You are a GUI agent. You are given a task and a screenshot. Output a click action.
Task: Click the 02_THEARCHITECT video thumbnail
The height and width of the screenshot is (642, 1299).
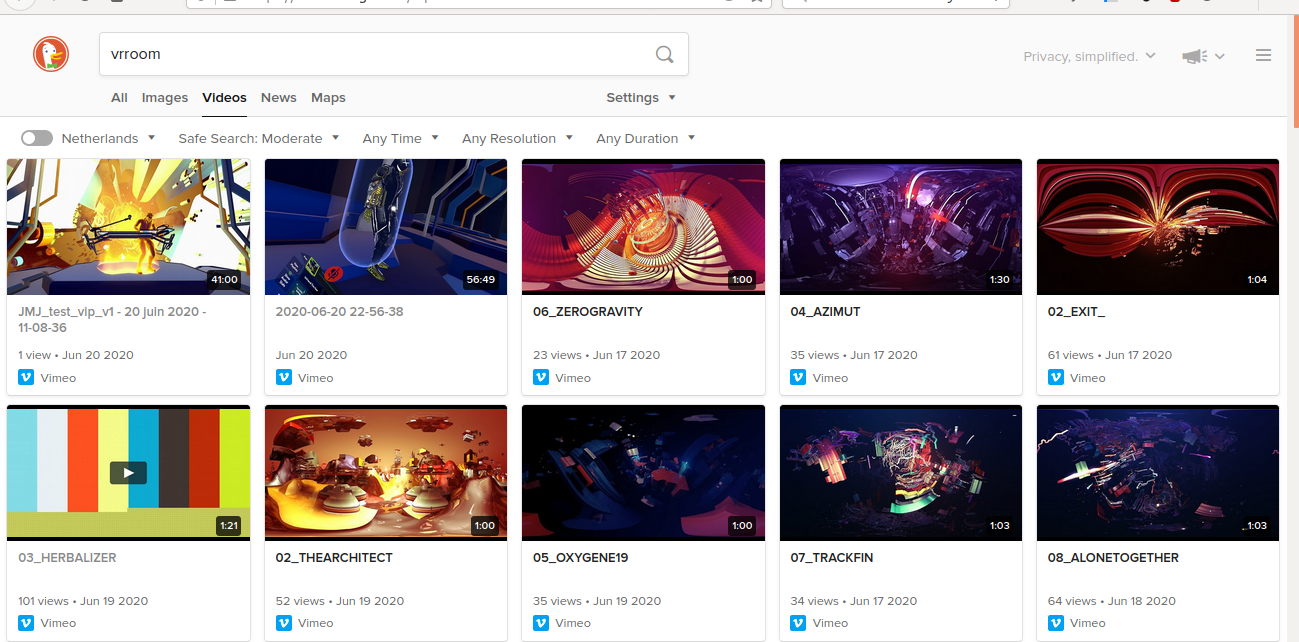coord(386,473)
